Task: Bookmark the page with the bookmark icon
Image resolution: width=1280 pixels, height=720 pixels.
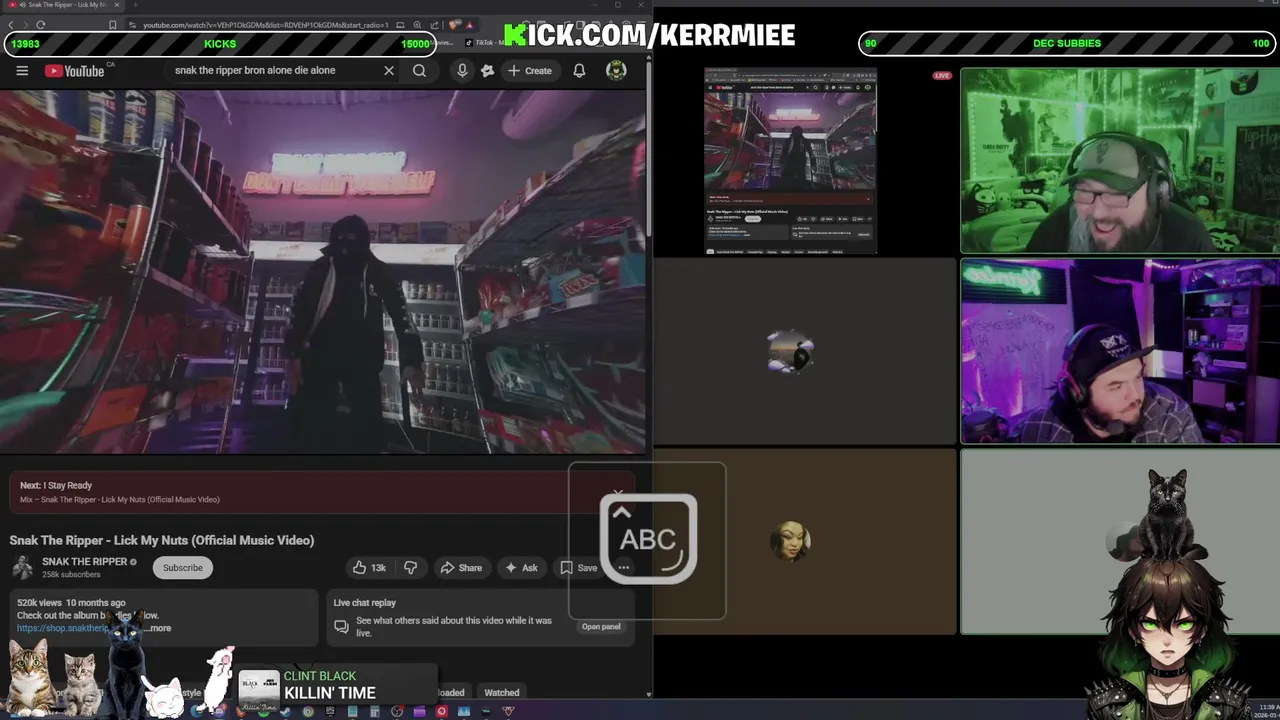Action: click(x=113, y=25)
